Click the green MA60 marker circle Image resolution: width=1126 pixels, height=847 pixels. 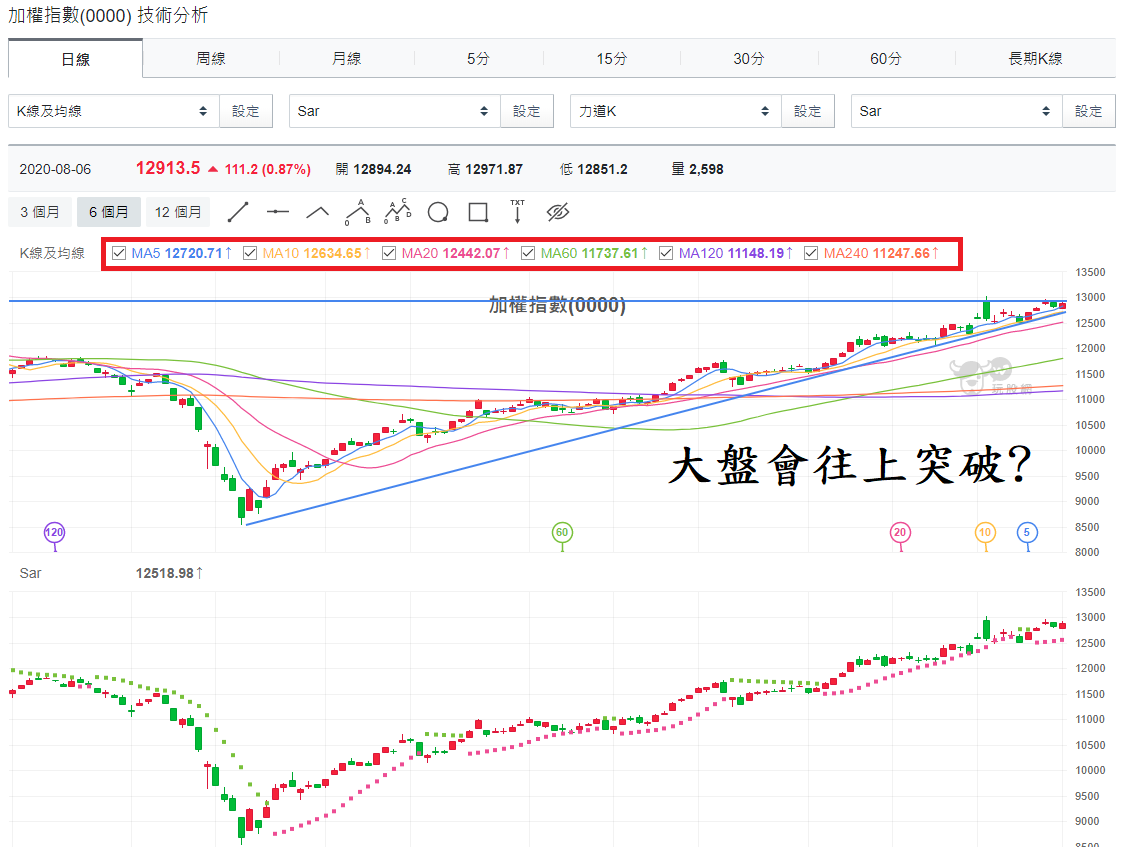click(x=562, y=532)
